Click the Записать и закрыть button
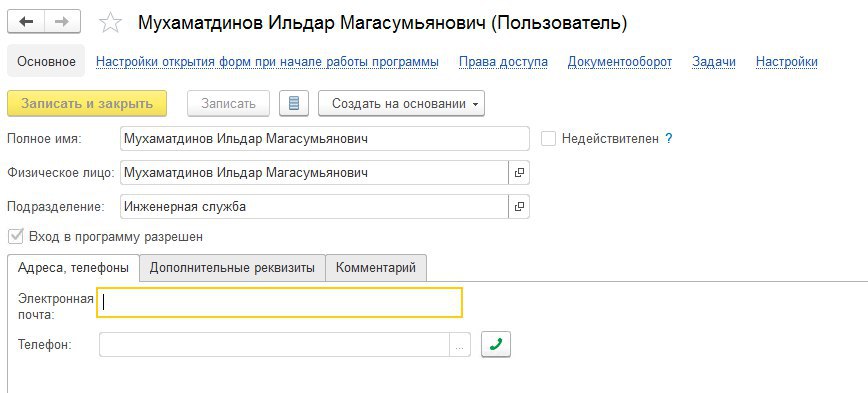The width and height of the screenshot is (868, 393). point(87,104)
